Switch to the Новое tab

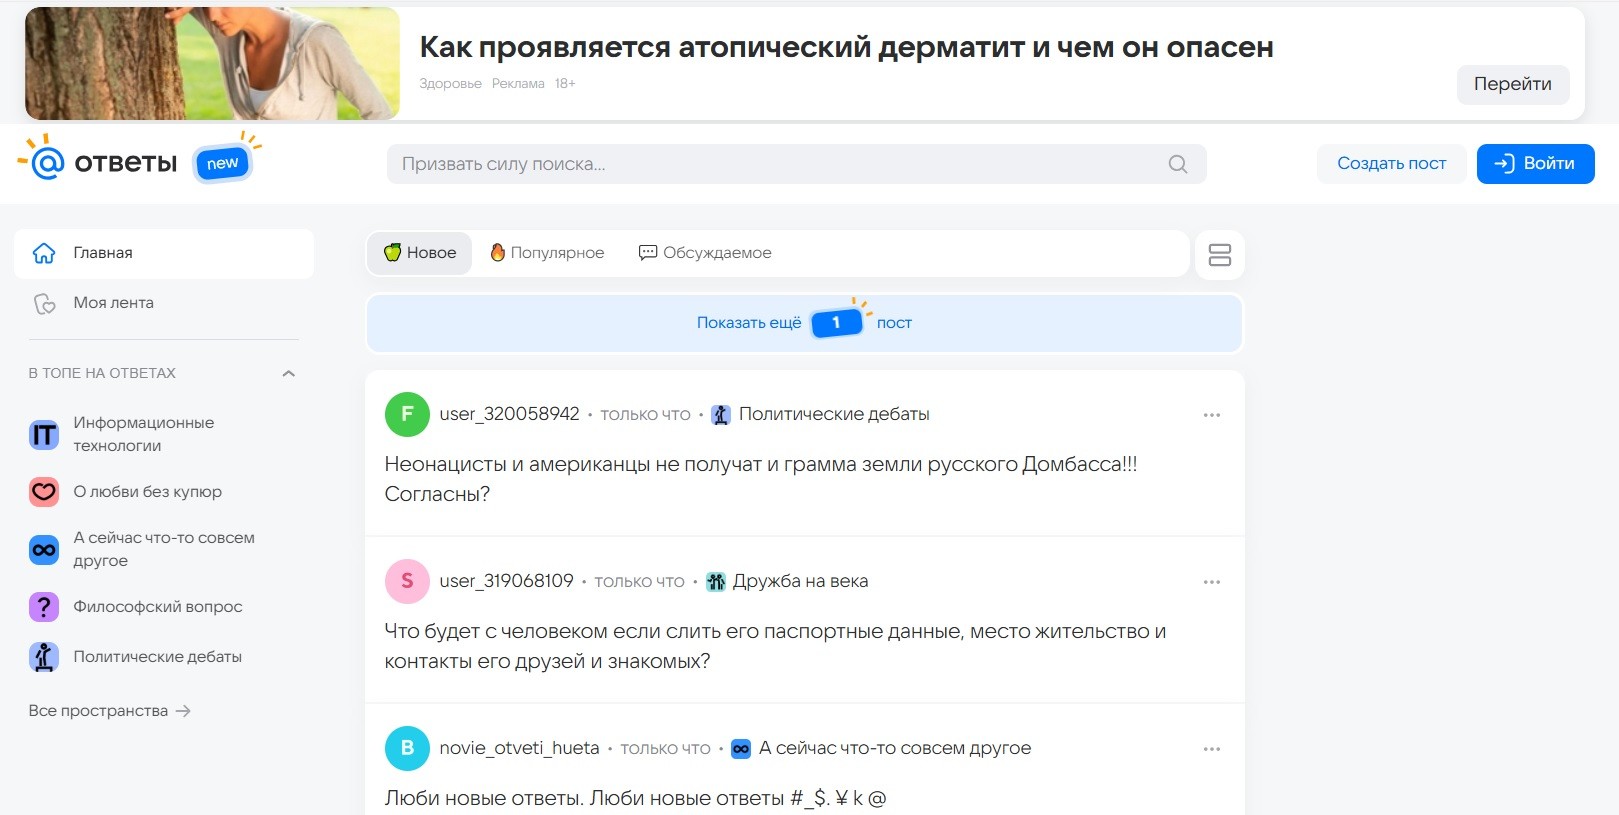(420, 253)
